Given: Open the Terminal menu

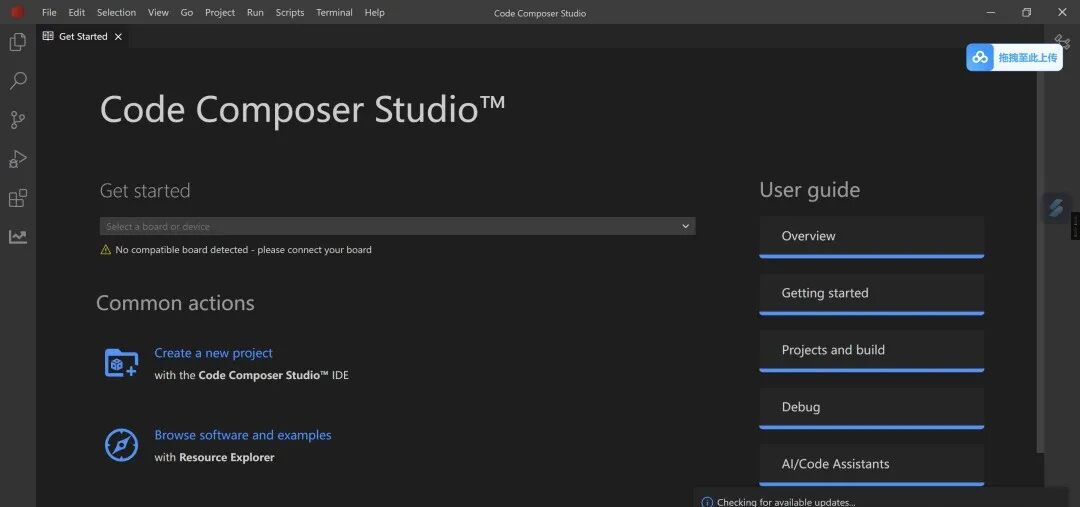Looking at the screenshot, I should [334, 12].
